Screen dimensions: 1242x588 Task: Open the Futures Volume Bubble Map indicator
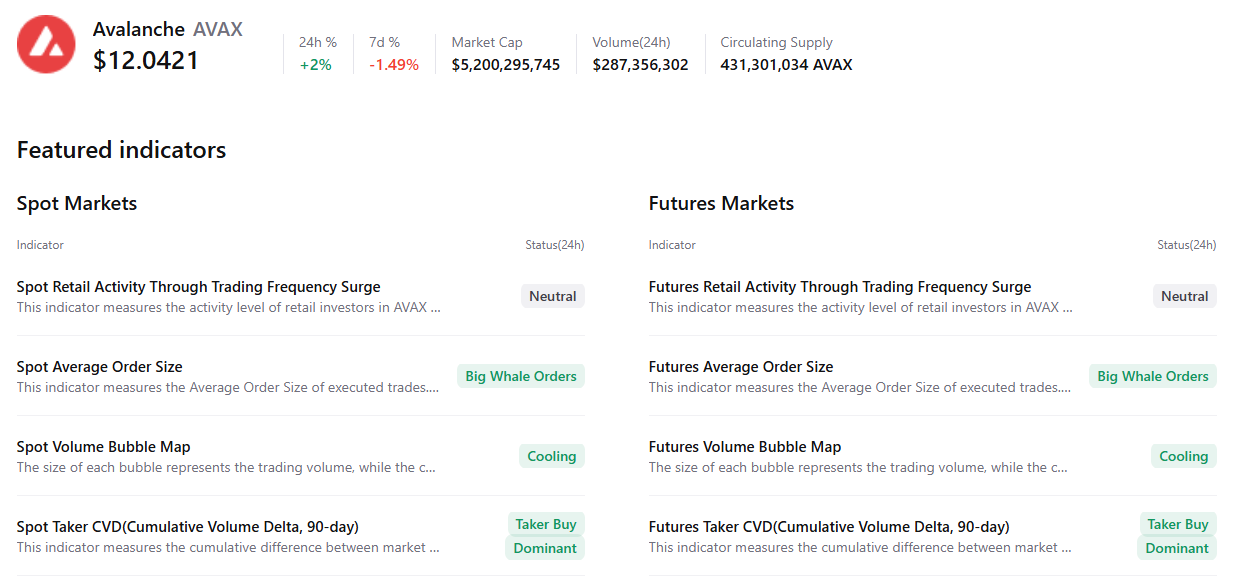click(x=744, y=447)
